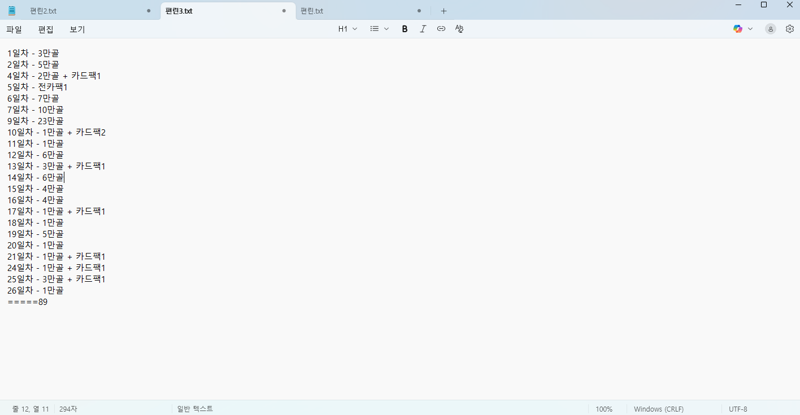Viewport: 800px width, 415px height.
Task: Open Notepad settings gear
Action: 789,29
